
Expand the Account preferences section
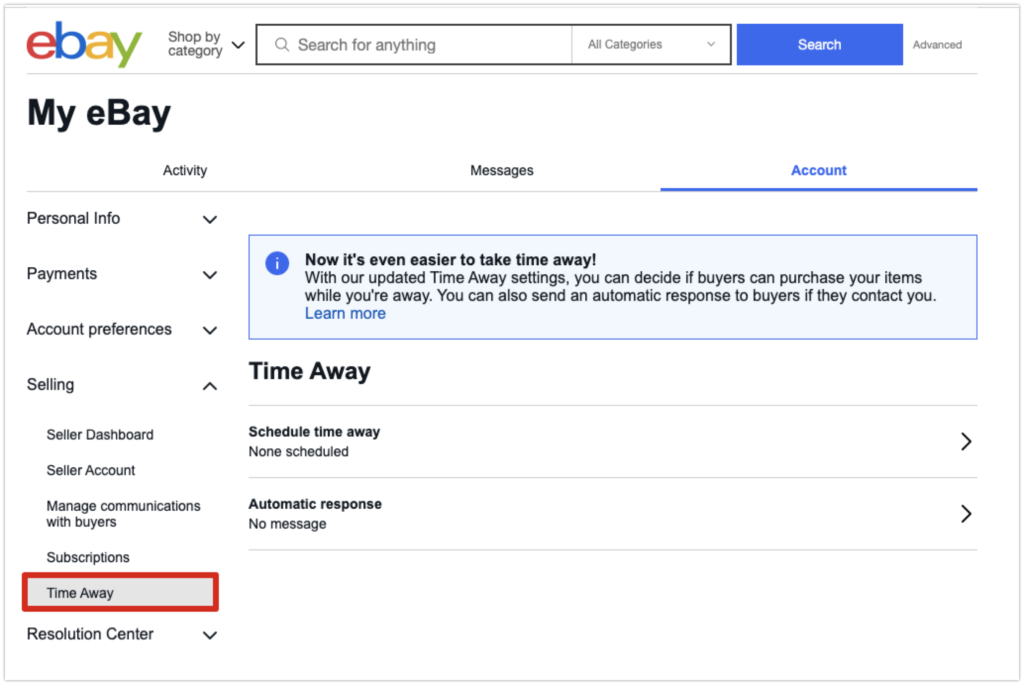click(210, 330)
